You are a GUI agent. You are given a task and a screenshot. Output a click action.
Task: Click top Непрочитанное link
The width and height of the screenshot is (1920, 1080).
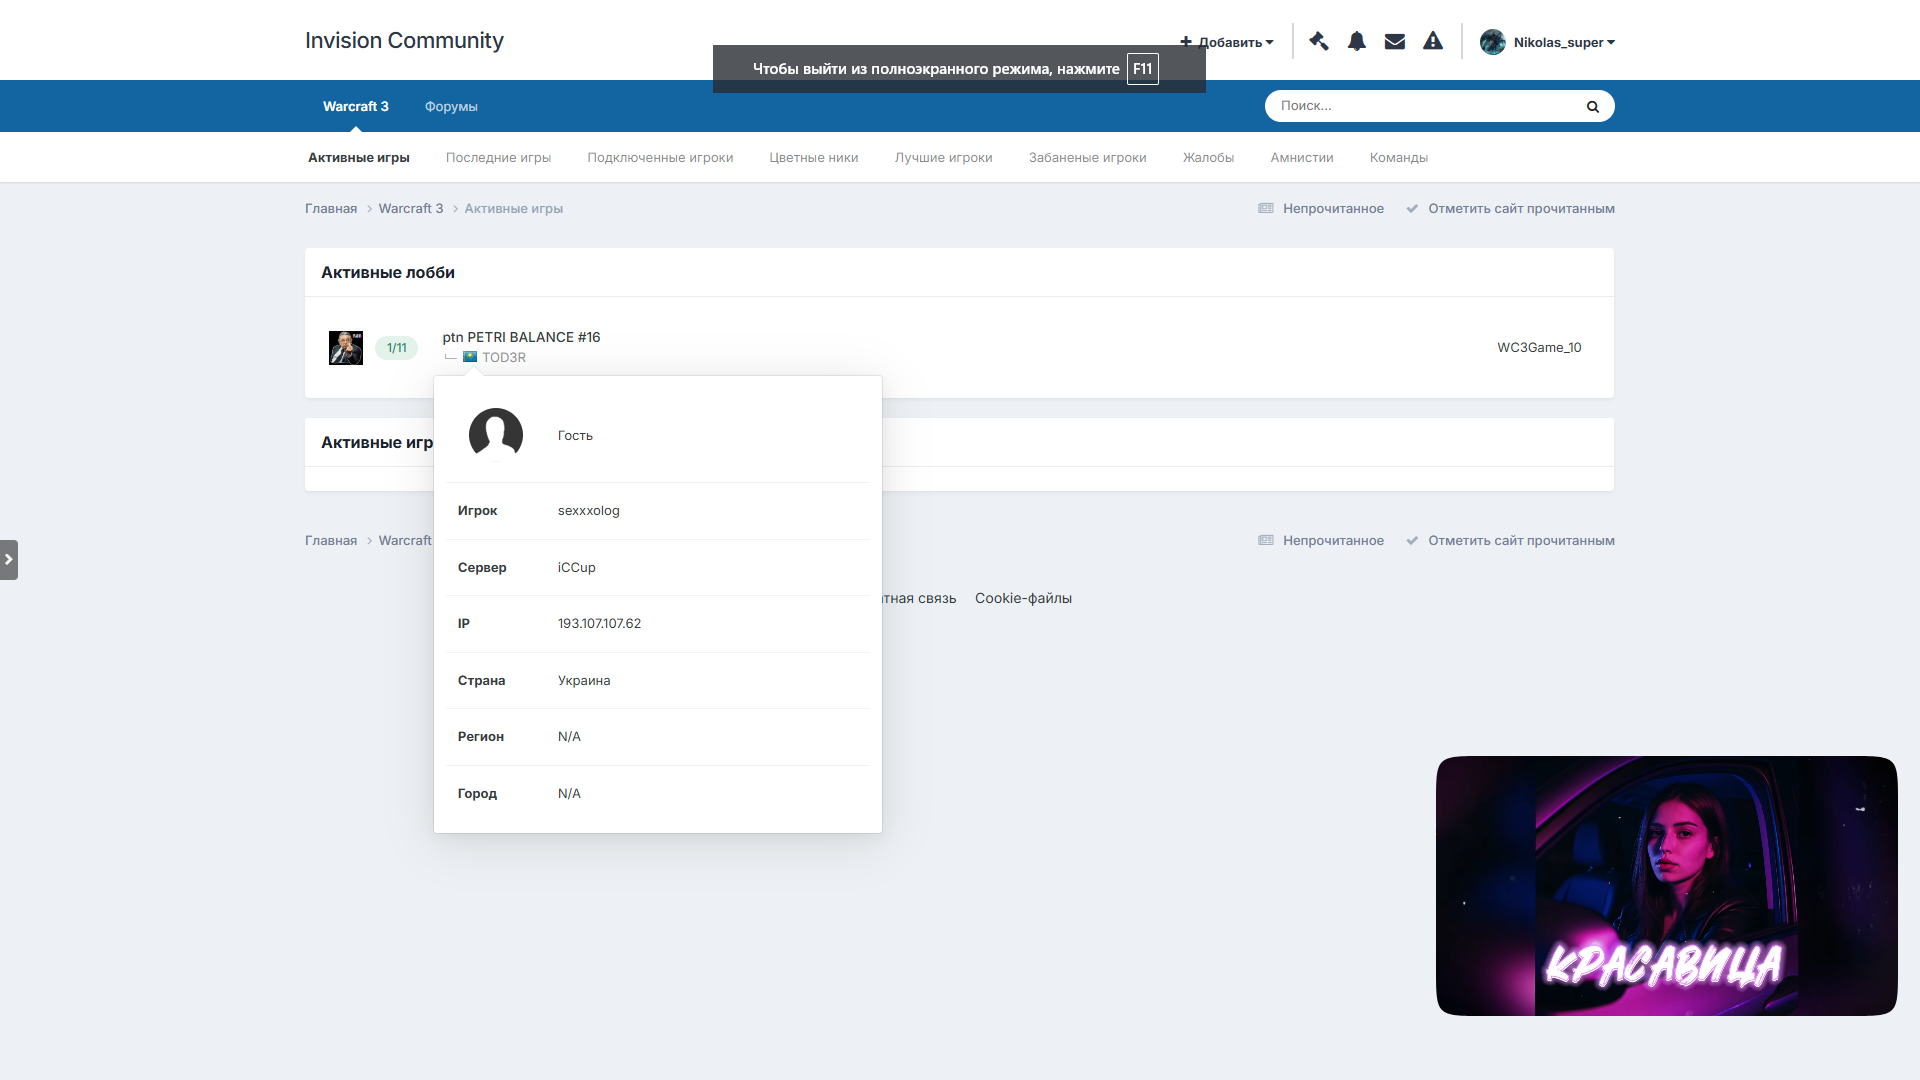click(1321, 209)
